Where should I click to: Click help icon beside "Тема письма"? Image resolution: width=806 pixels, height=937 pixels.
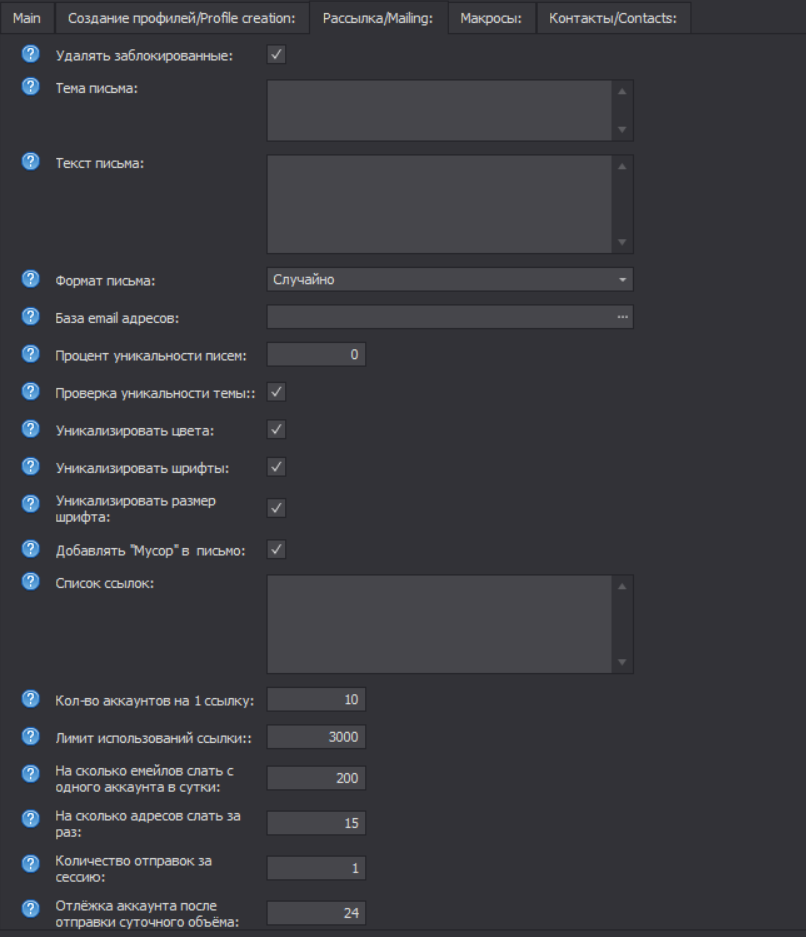coord(30,86)
